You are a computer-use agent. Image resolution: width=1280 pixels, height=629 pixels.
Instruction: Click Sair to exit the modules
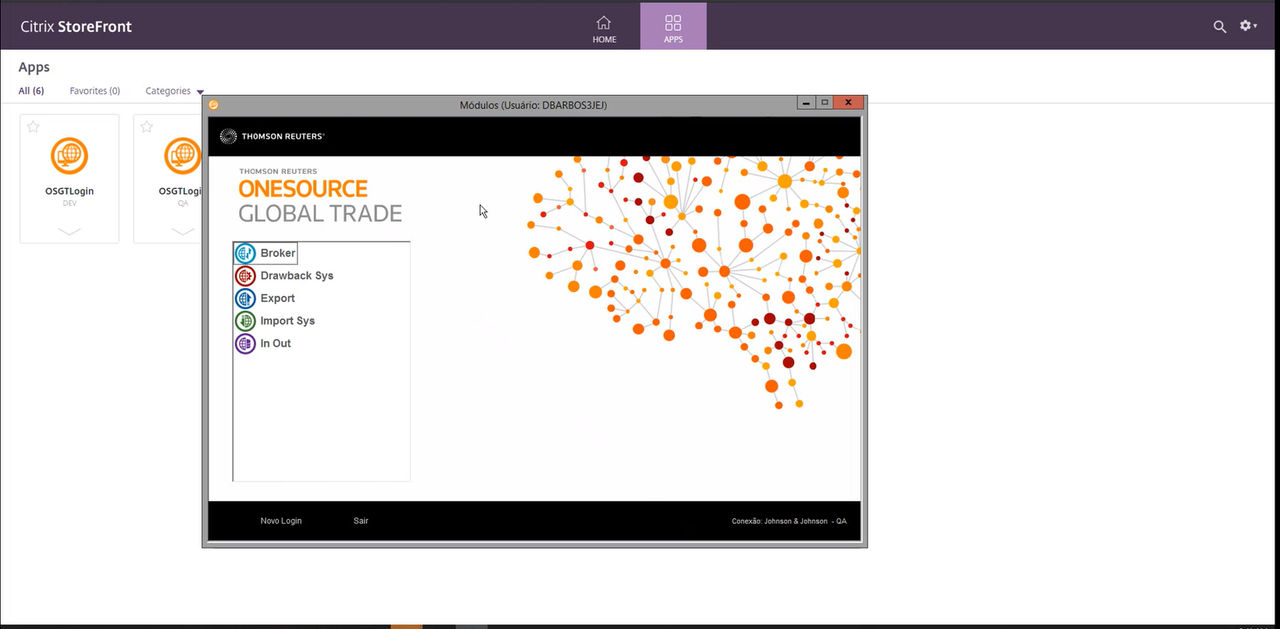coord(361,521)
